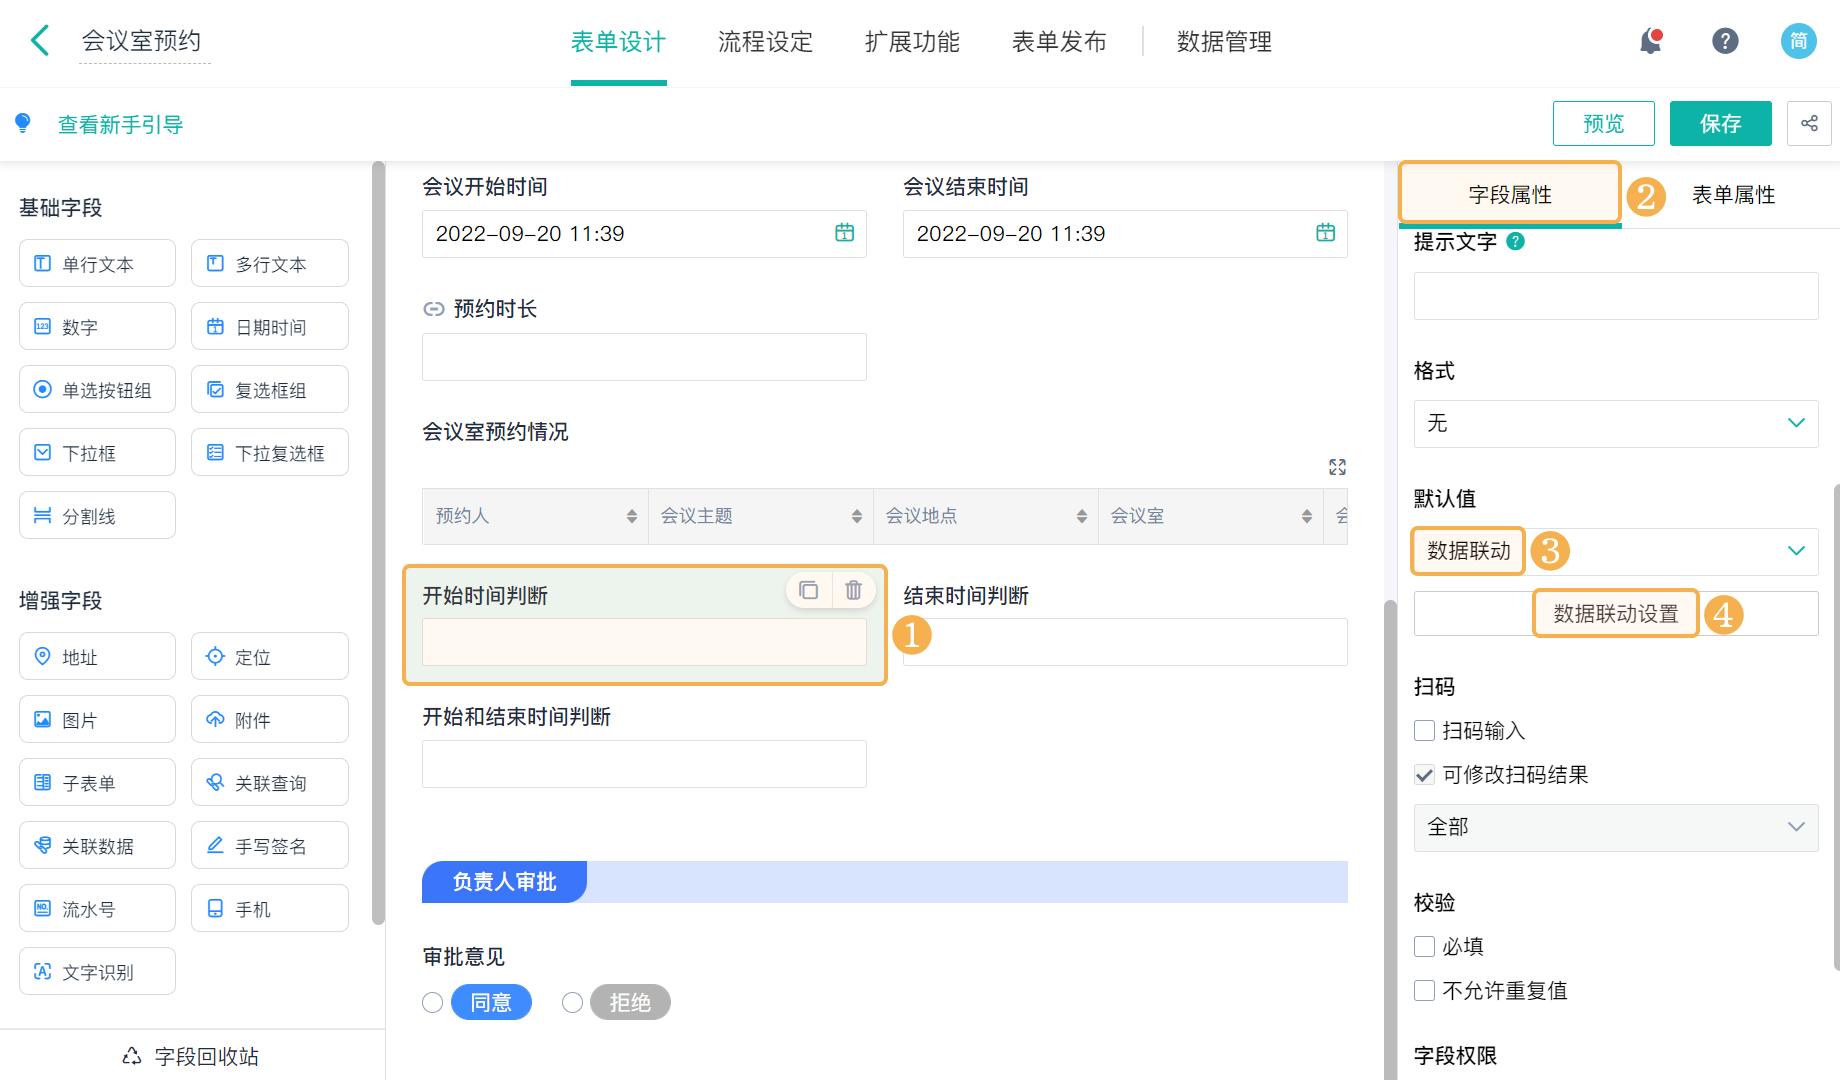Viewport: 1840px width, 1080px height.
Task: Enable the 扫码输入 checkbox
Action: [1424, 730]
